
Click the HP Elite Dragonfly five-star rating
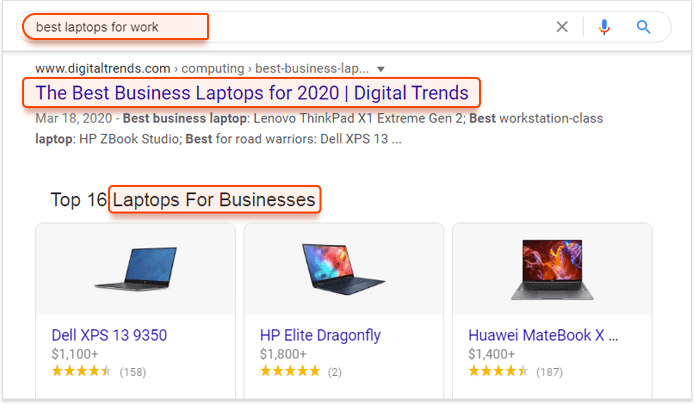290,371
